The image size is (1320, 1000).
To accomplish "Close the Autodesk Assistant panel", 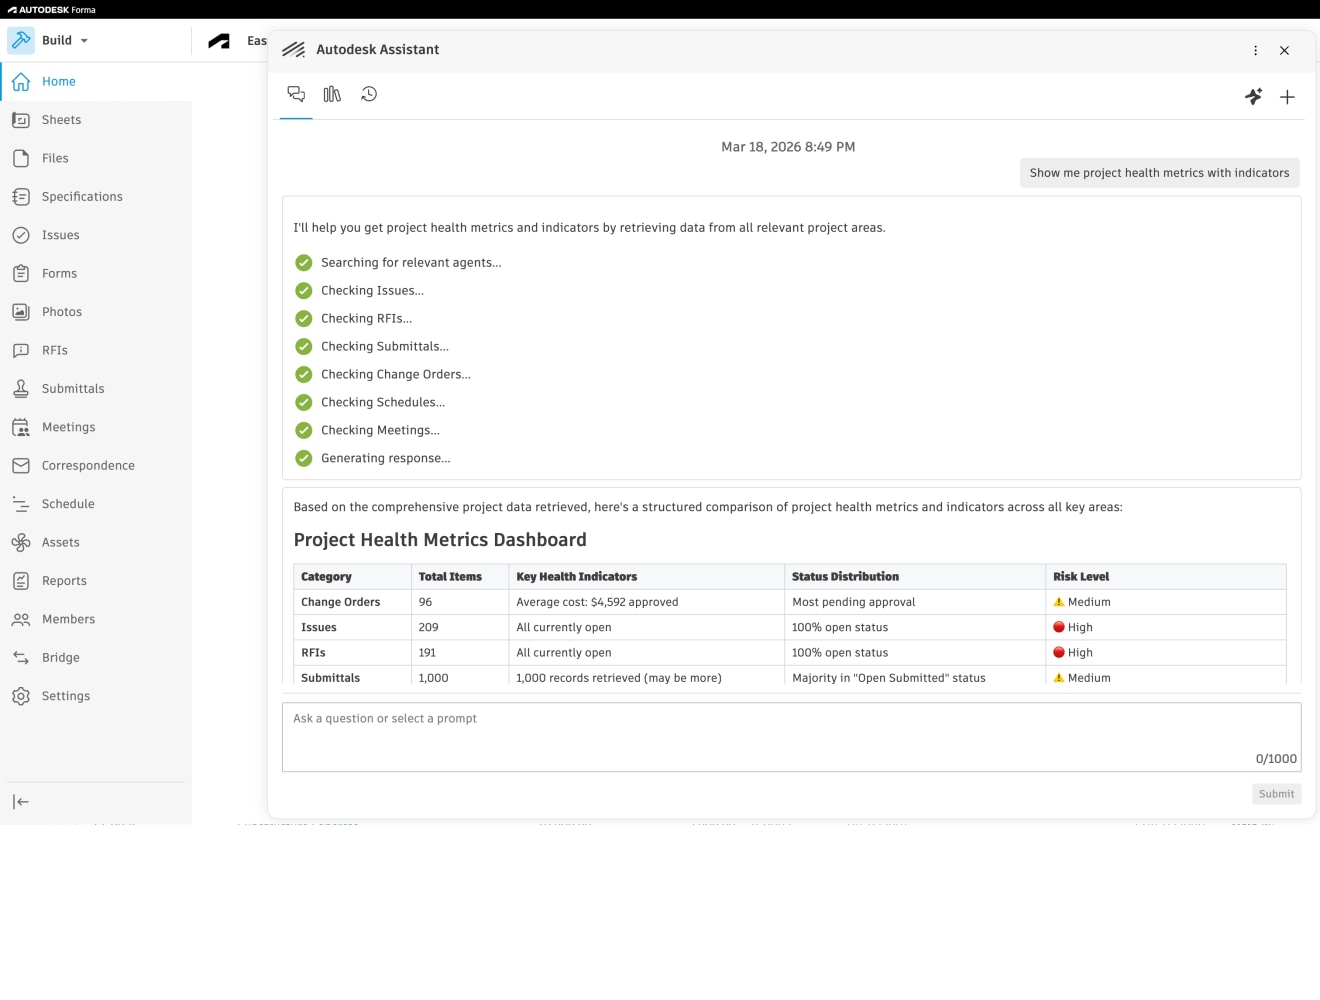I will [x=1284, y=50].
